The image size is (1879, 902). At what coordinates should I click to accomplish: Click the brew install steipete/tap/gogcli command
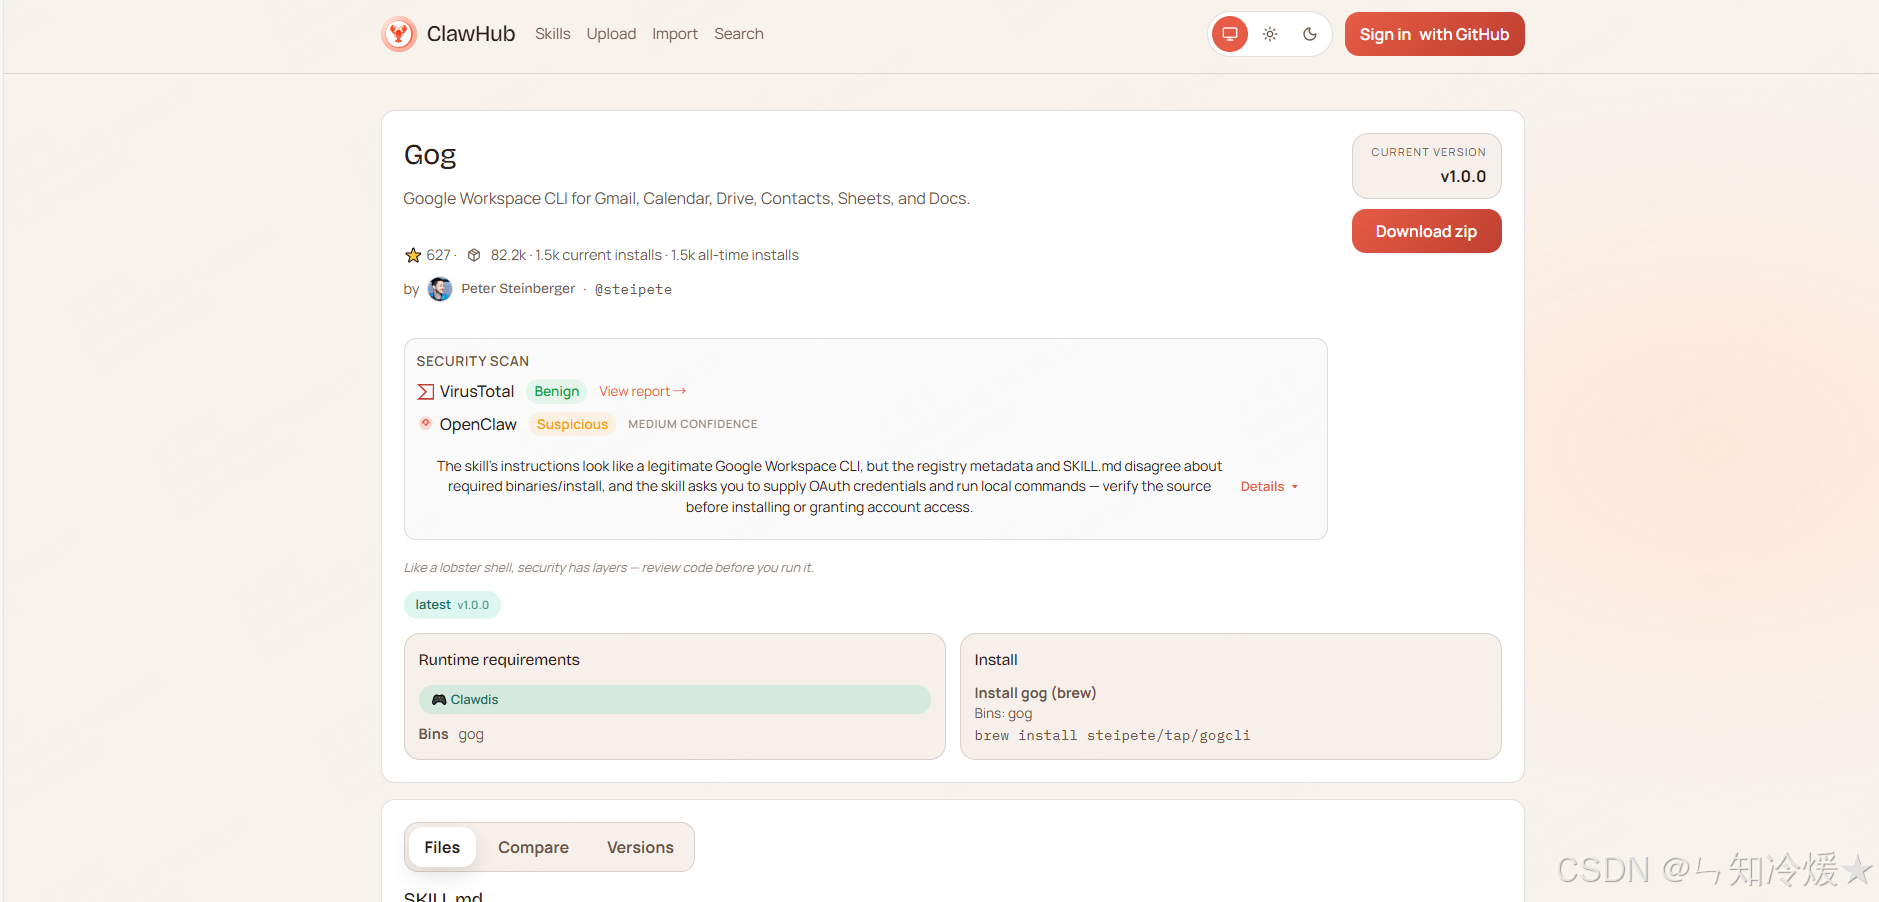point(1112,736)
